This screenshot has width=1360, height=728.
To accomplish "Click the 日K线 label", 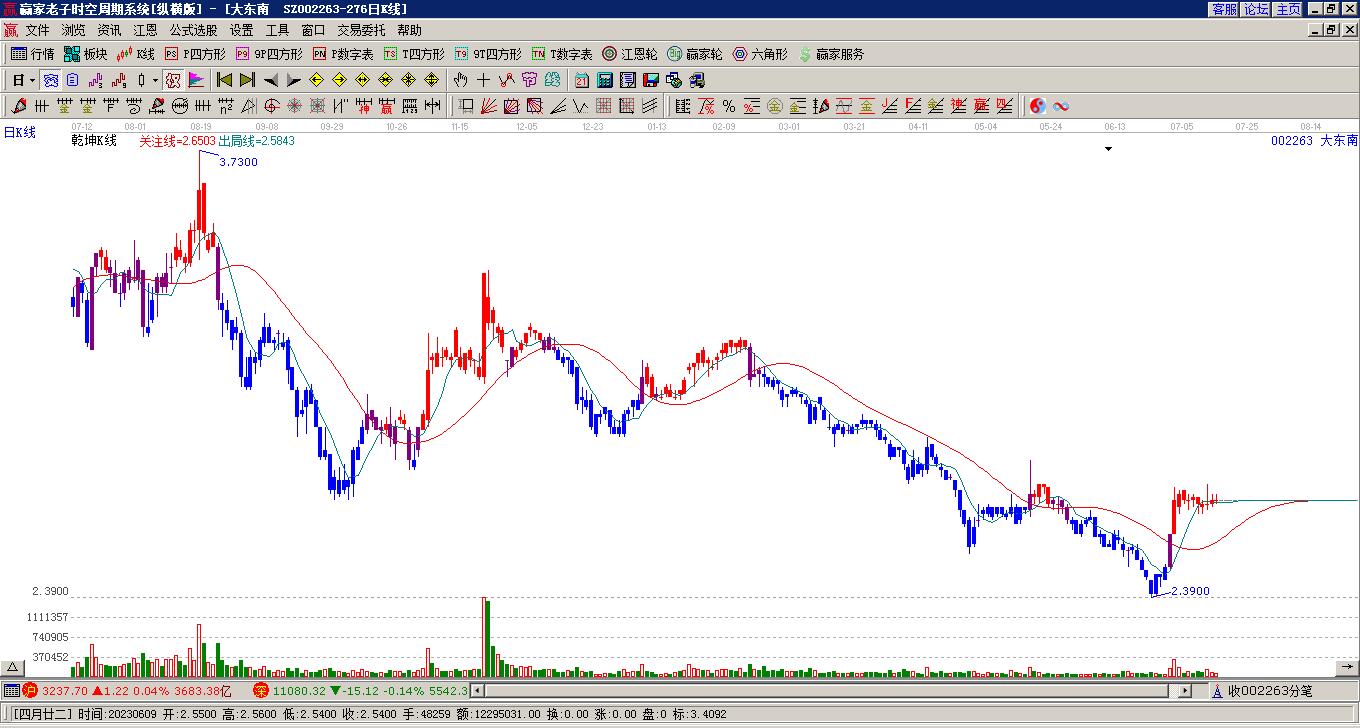I will 19,132.
